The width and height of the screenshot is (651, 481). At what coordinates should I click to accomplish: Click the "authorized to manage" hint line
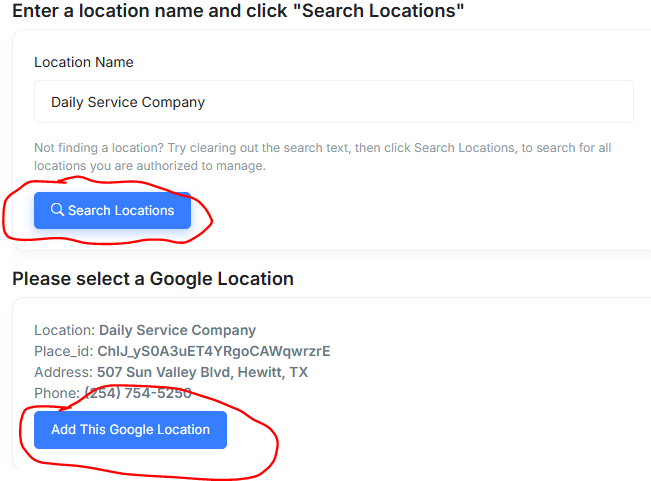(150, 165)
